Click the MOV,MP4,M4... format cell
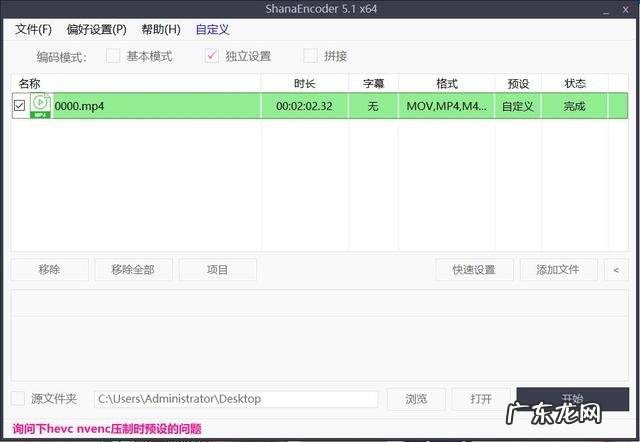The width and height of the screenshot is (640, 442). click(447, 106)
